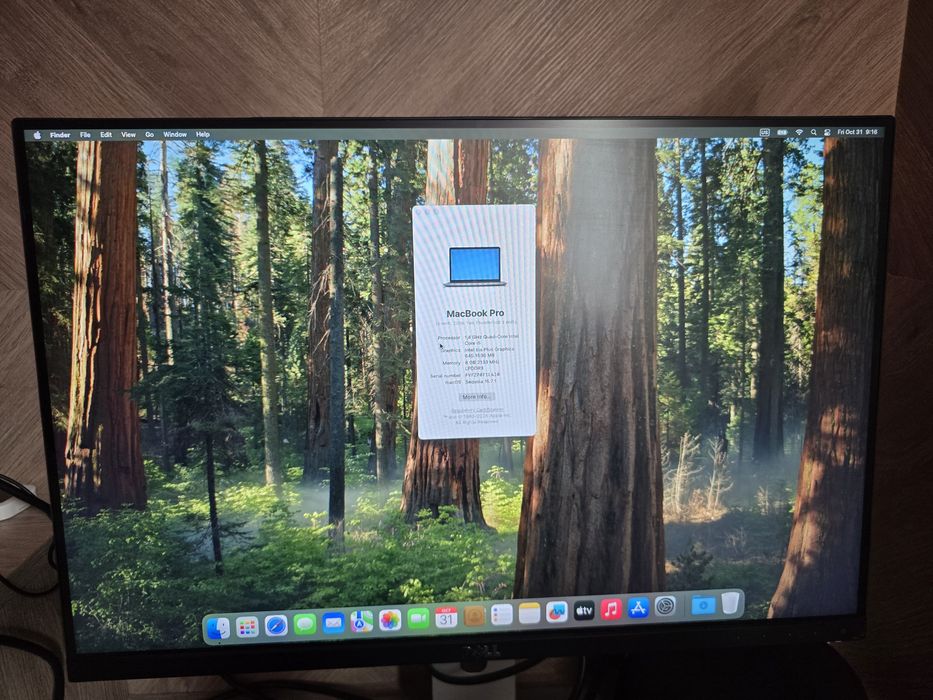Open the Trash in the dock
Image resolution: width=933 pixels, height=700 pixels.
[730, 603]
